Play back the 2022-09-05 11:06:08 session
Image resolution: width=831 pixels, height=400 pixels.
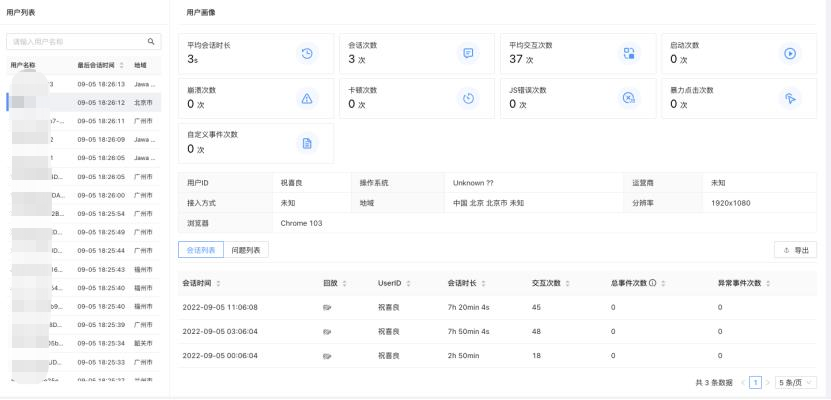point(326,307)
